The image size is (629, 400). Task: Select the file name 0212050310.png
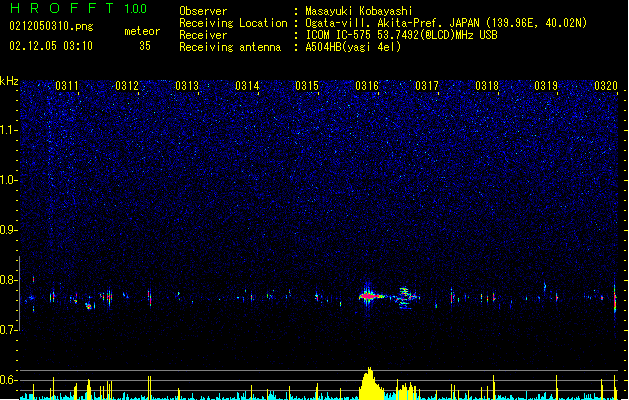(x=51, y=26)
